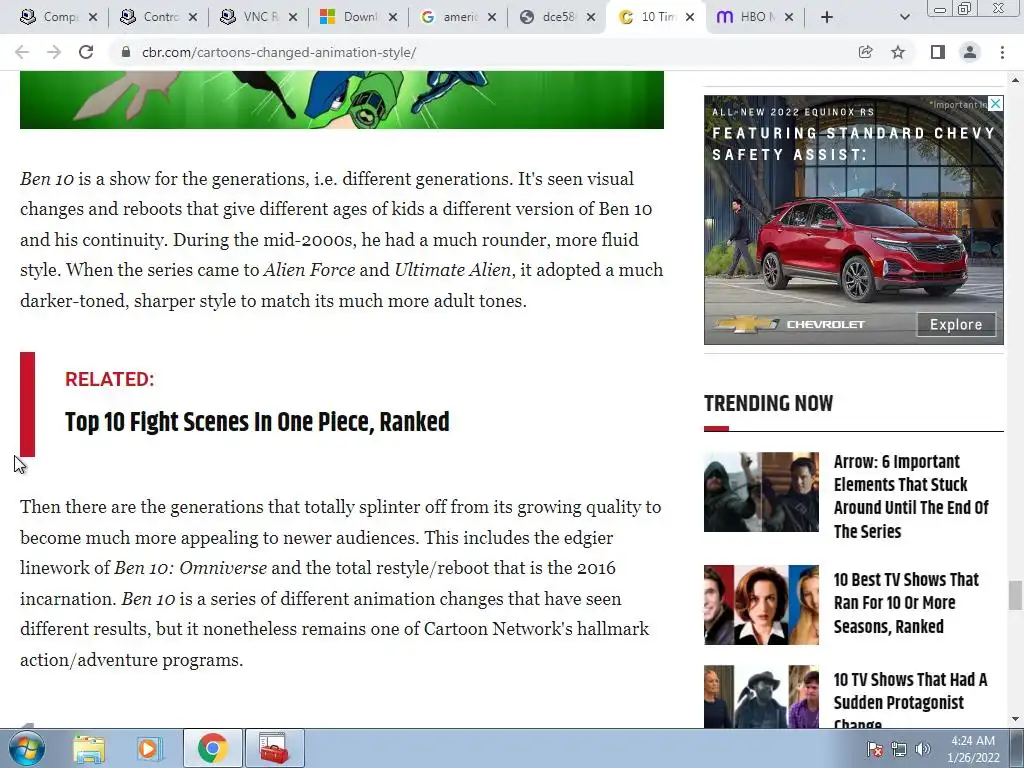
Task: Open the Chrome three-dot menu
Action: click(1002, 52)
